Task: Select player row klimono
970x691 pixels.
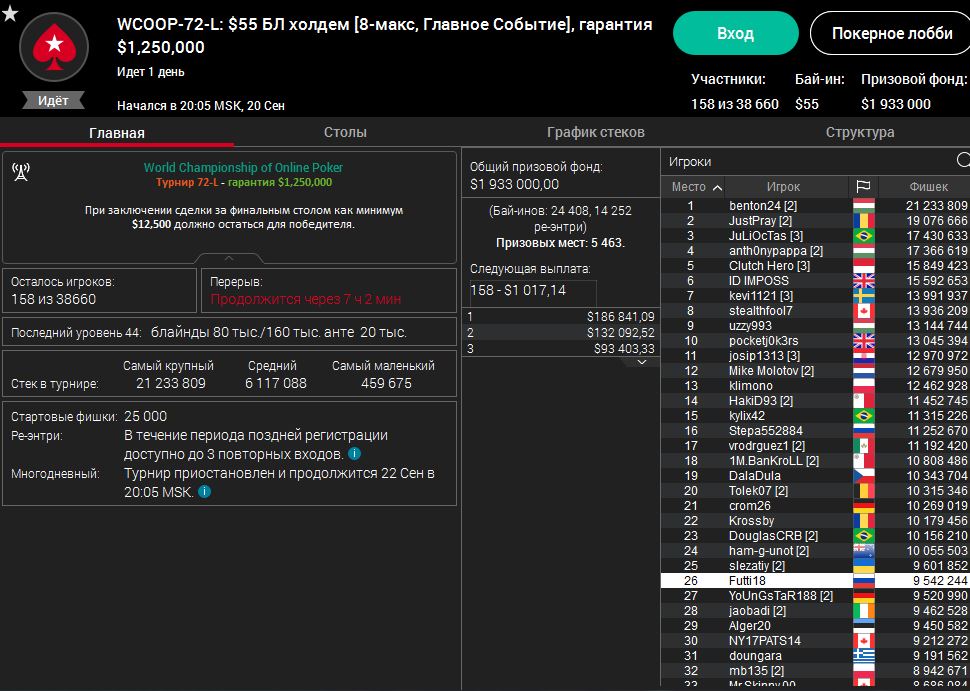Action: tap(815, 385)
